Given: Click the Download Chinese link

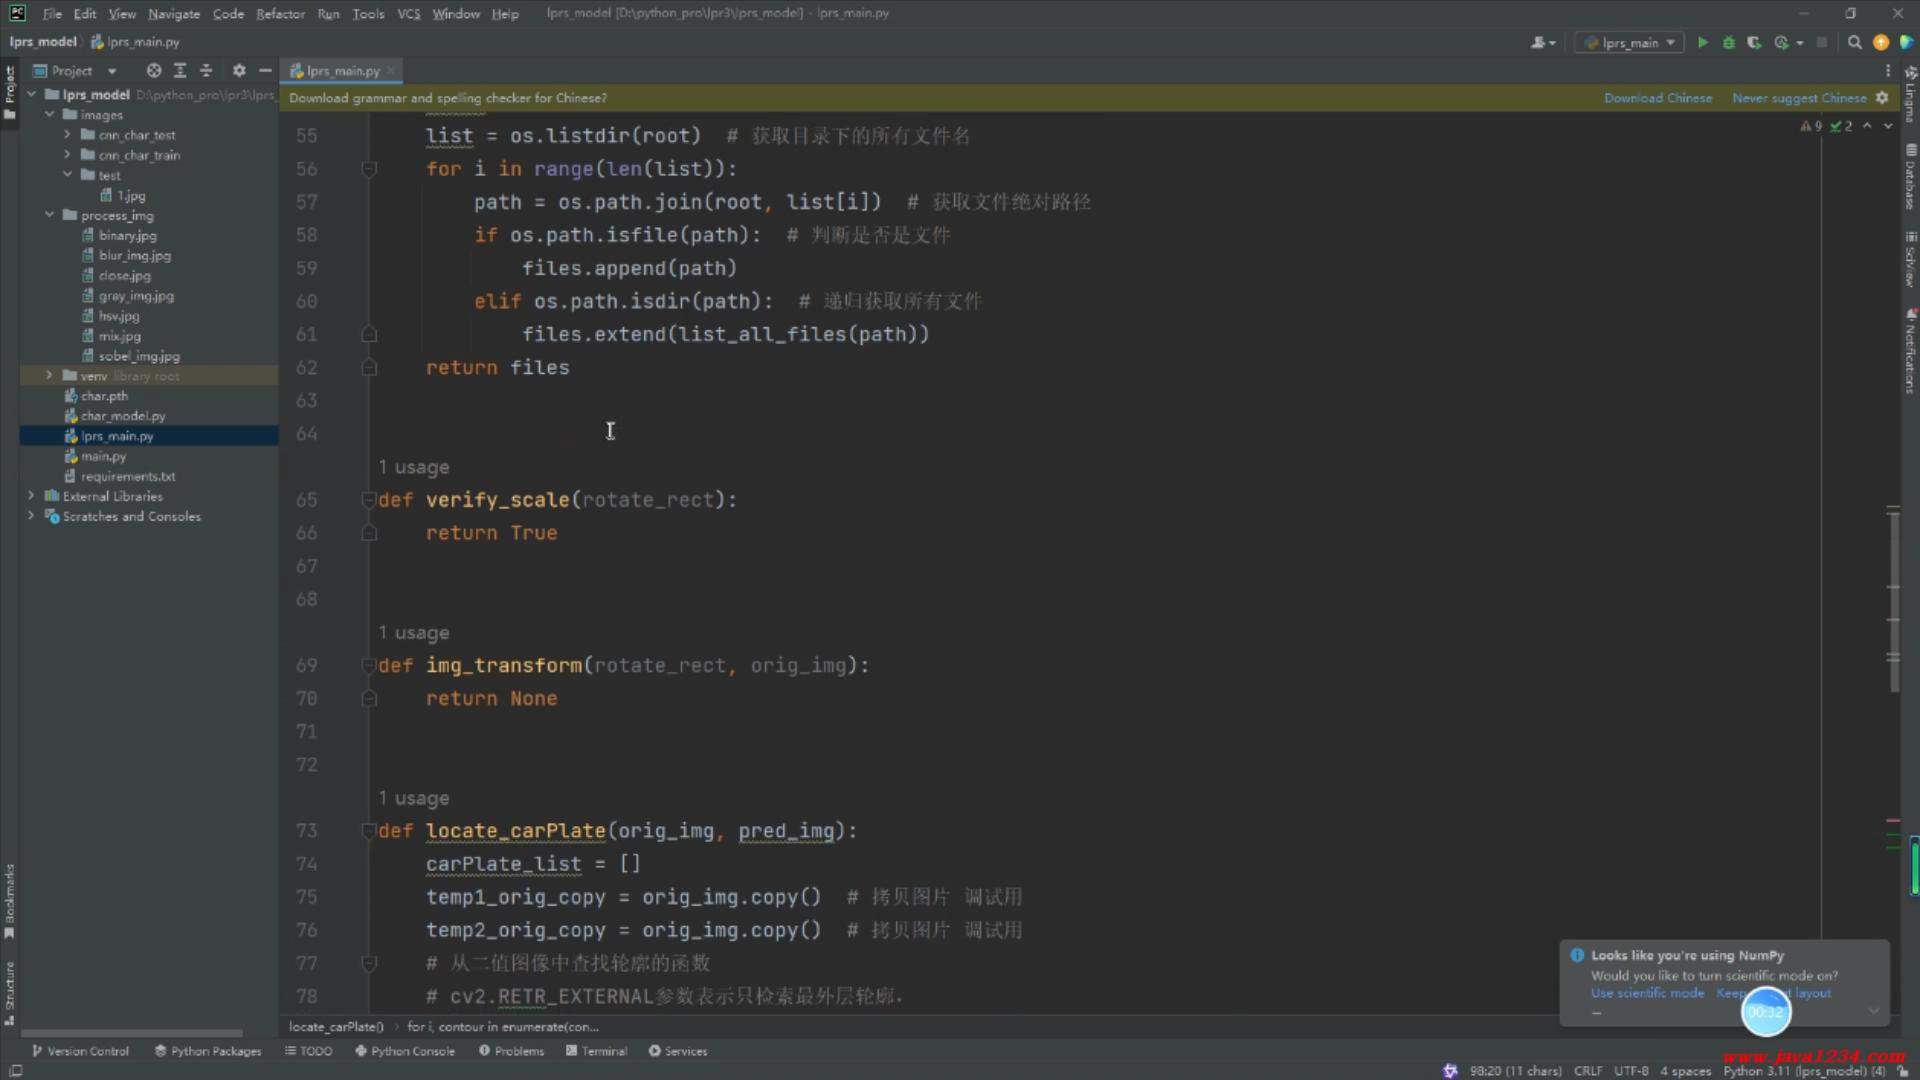Looking at the screenshot, I should pos(1657,98).
